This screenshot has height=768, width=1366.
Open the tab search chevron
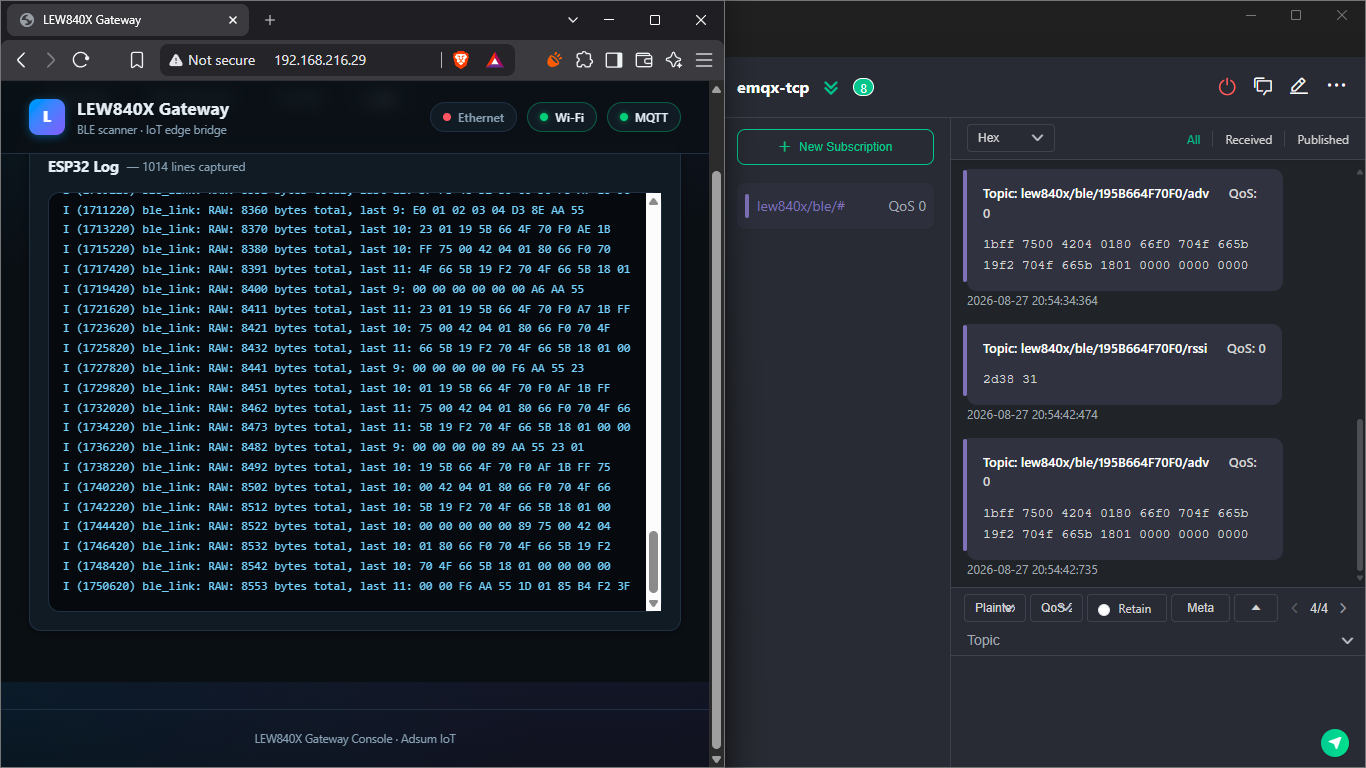tap(573, 20)
